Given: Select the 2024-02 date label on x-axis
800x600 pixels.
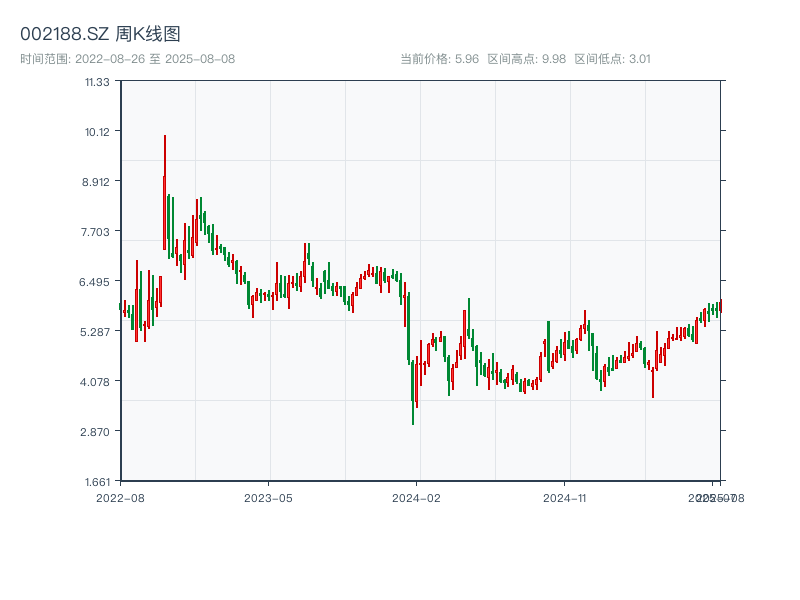Looking at the screenshot, I should (417, 497).
